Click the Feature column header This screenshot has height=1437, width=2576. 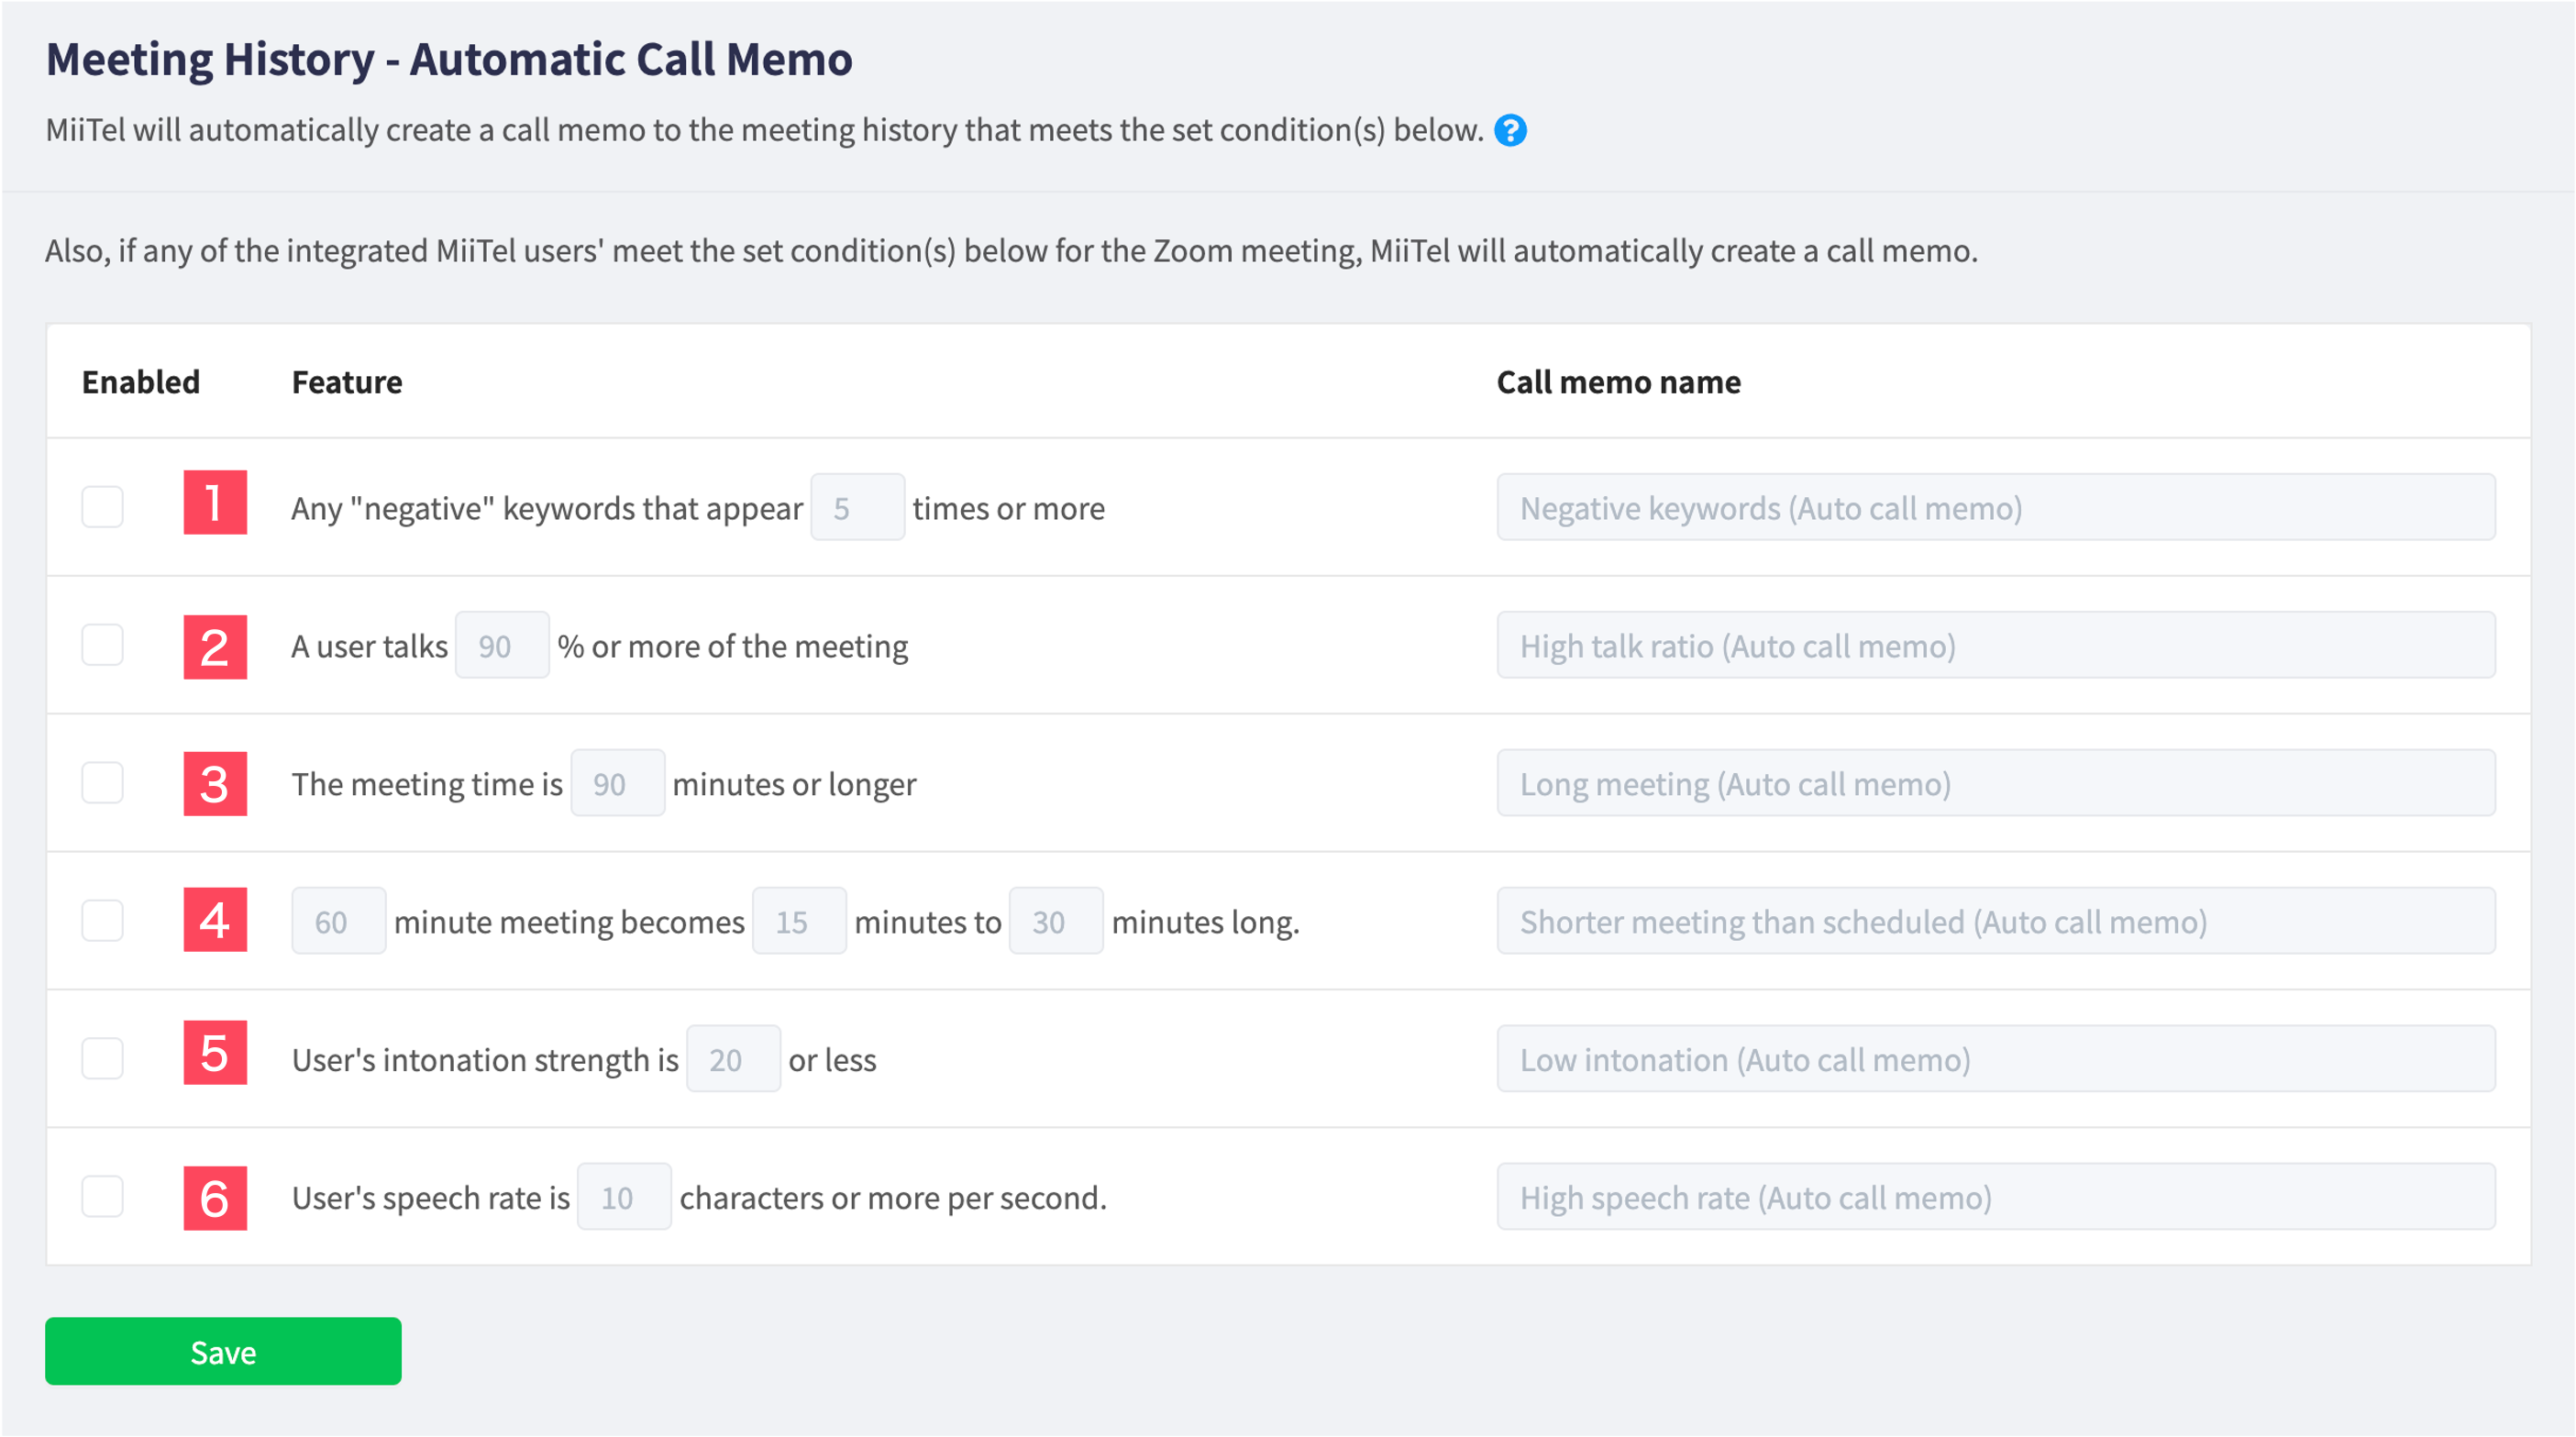pyautogui.click(x=347, y=382)
